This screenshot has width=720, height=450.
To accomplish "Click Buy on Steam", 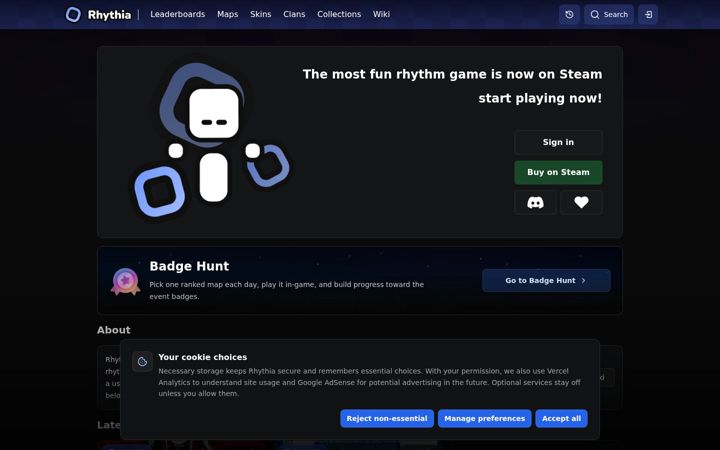I will point(558,172).
